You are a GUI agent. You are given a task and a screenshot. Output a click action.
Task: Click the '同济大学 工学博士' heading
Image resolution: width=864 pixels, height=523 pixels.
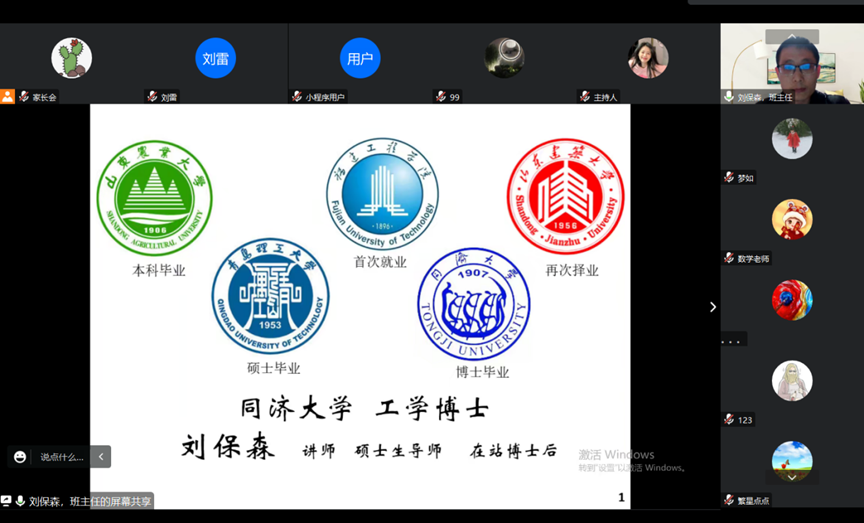(364, 409)
